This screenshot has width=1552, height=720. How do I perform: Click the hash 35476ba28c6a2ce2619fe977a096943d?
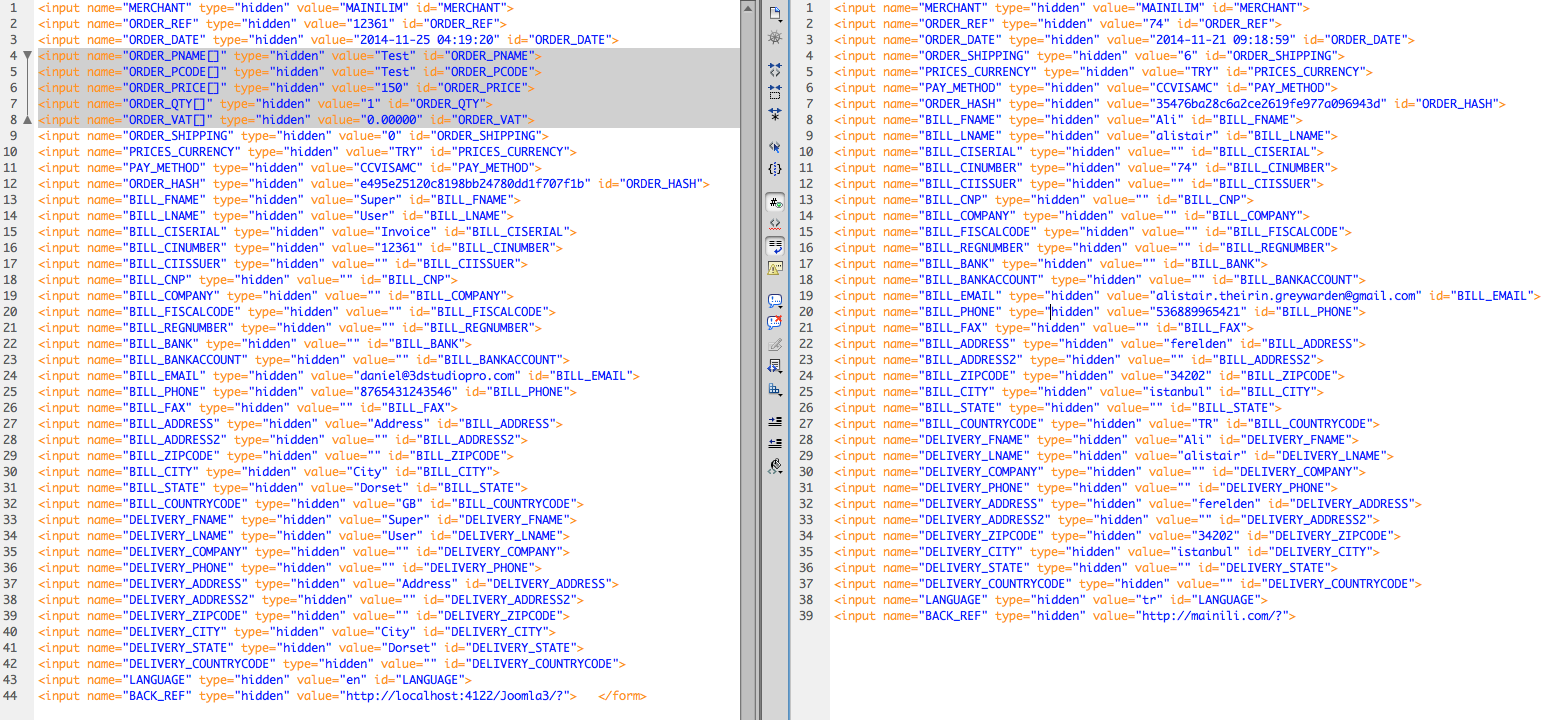1267,104
